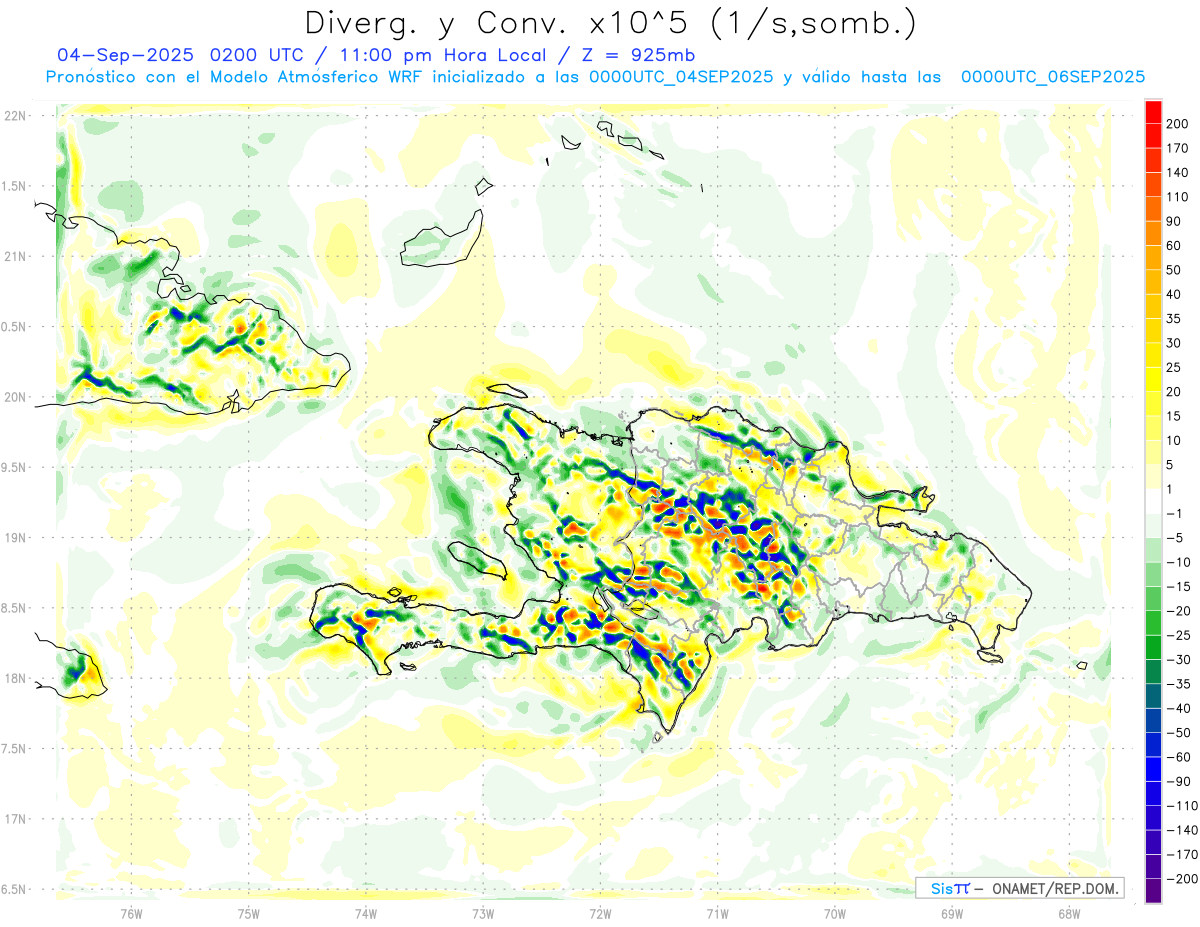Viewport: 1200px width, 927px height.
Task: Click the '68W' longitude axis label
Action: 1069,913
